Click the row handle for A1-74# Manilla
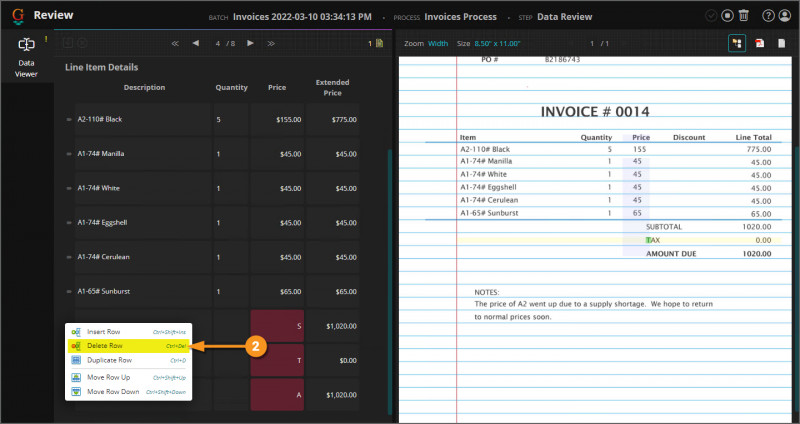 [x=69, y=154]
